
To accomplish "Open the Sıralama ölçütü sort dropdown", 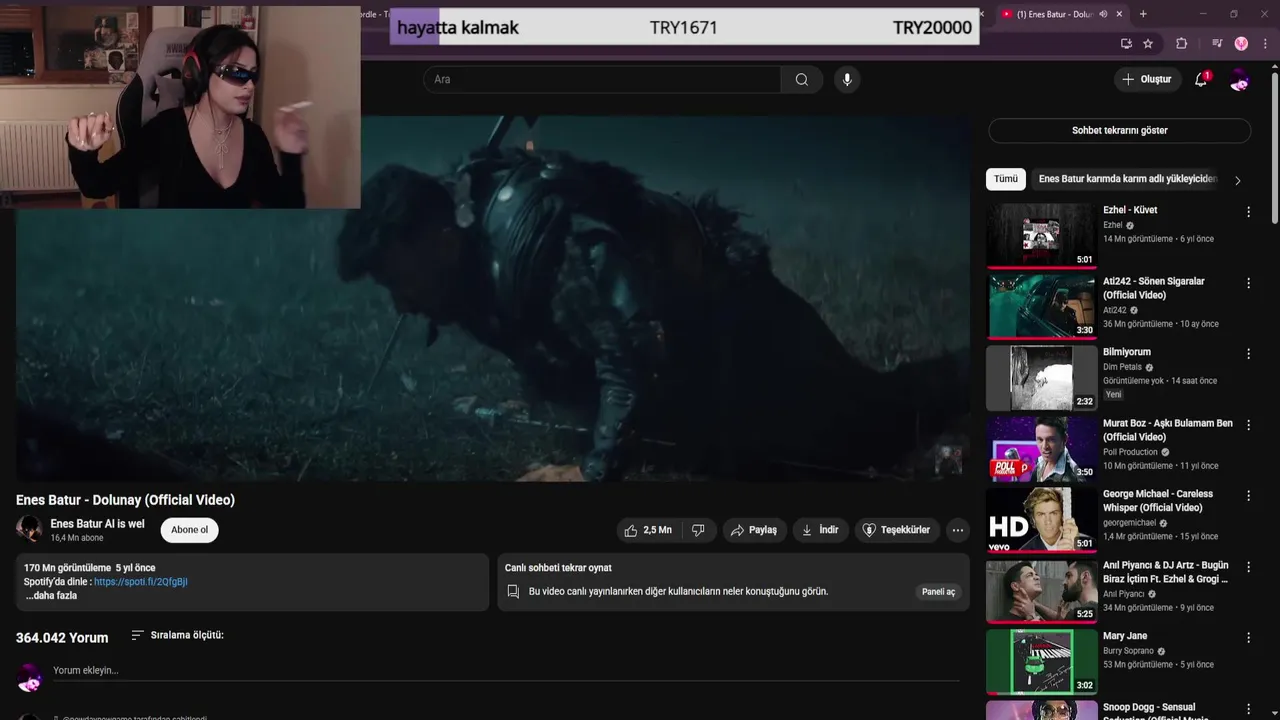I will (178, 635).
